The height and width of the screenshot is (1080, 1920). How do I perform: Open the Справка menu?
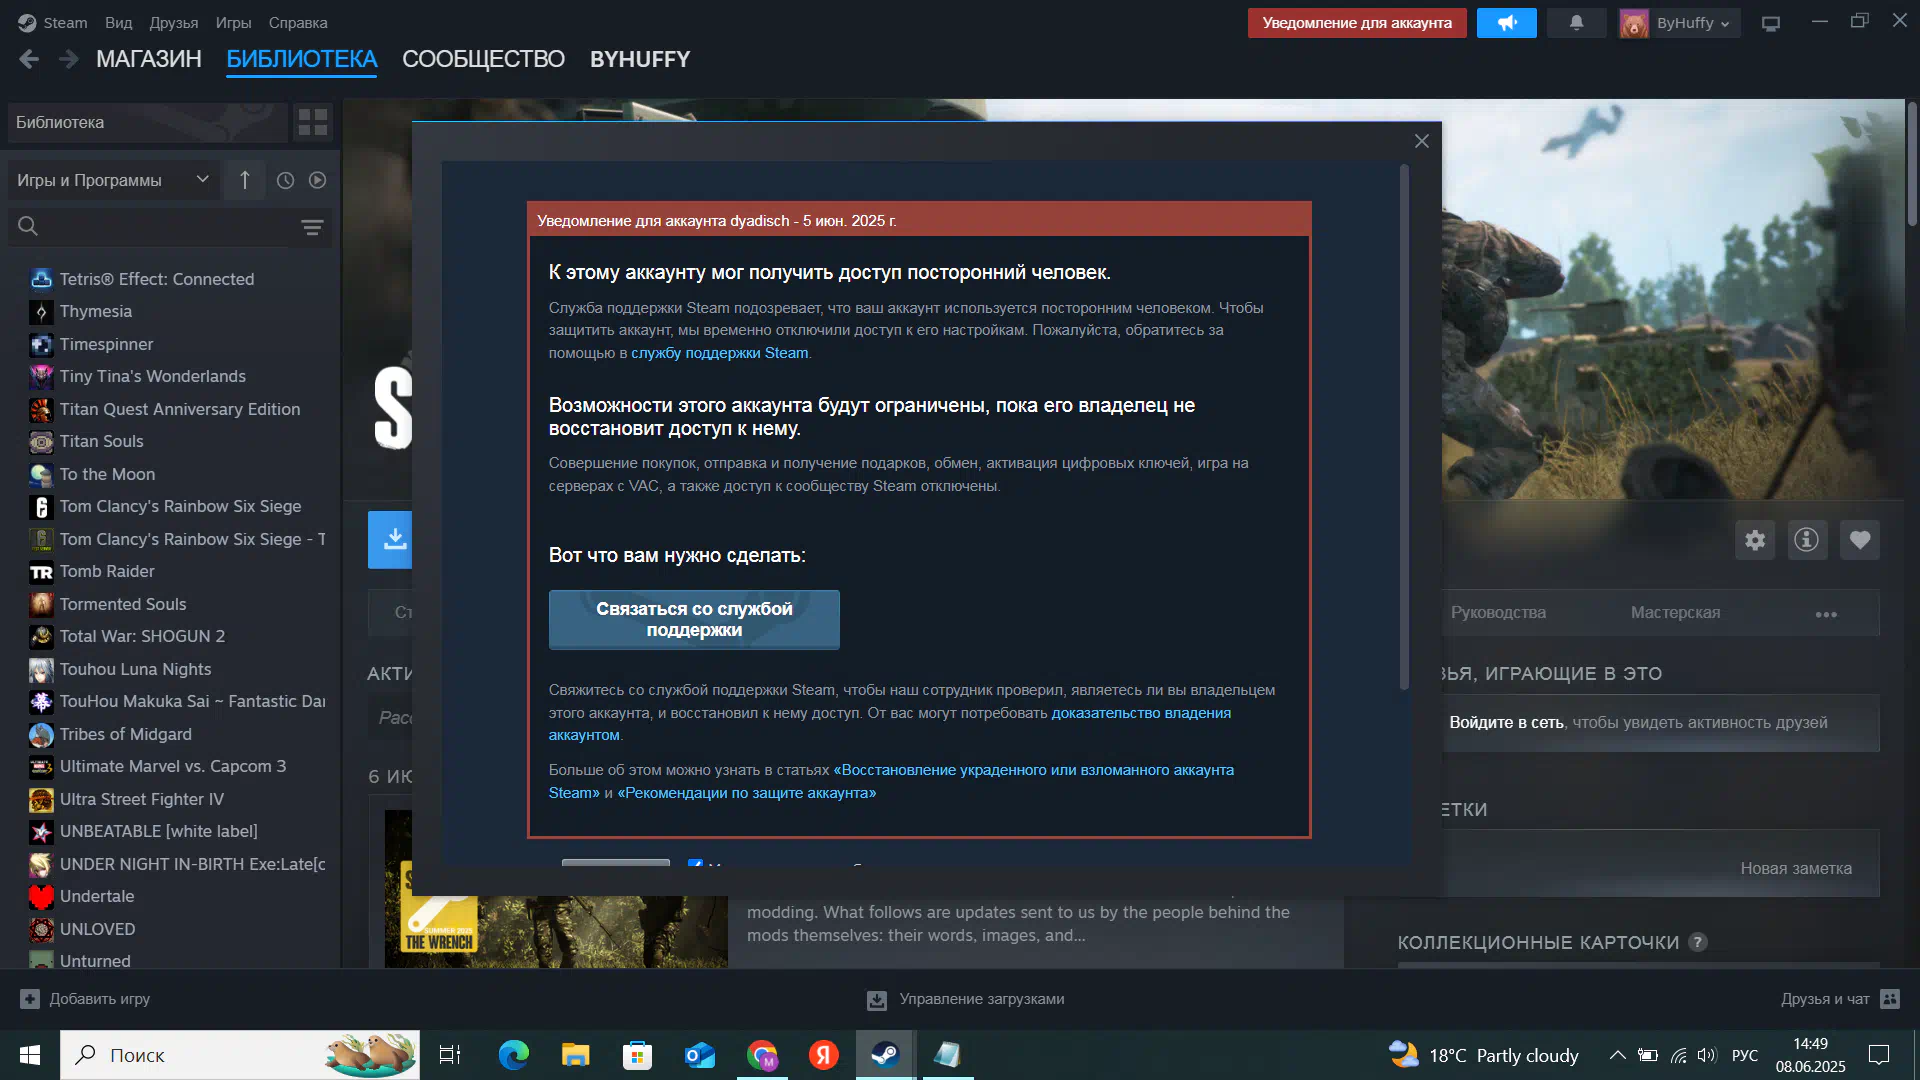(298, 22)
